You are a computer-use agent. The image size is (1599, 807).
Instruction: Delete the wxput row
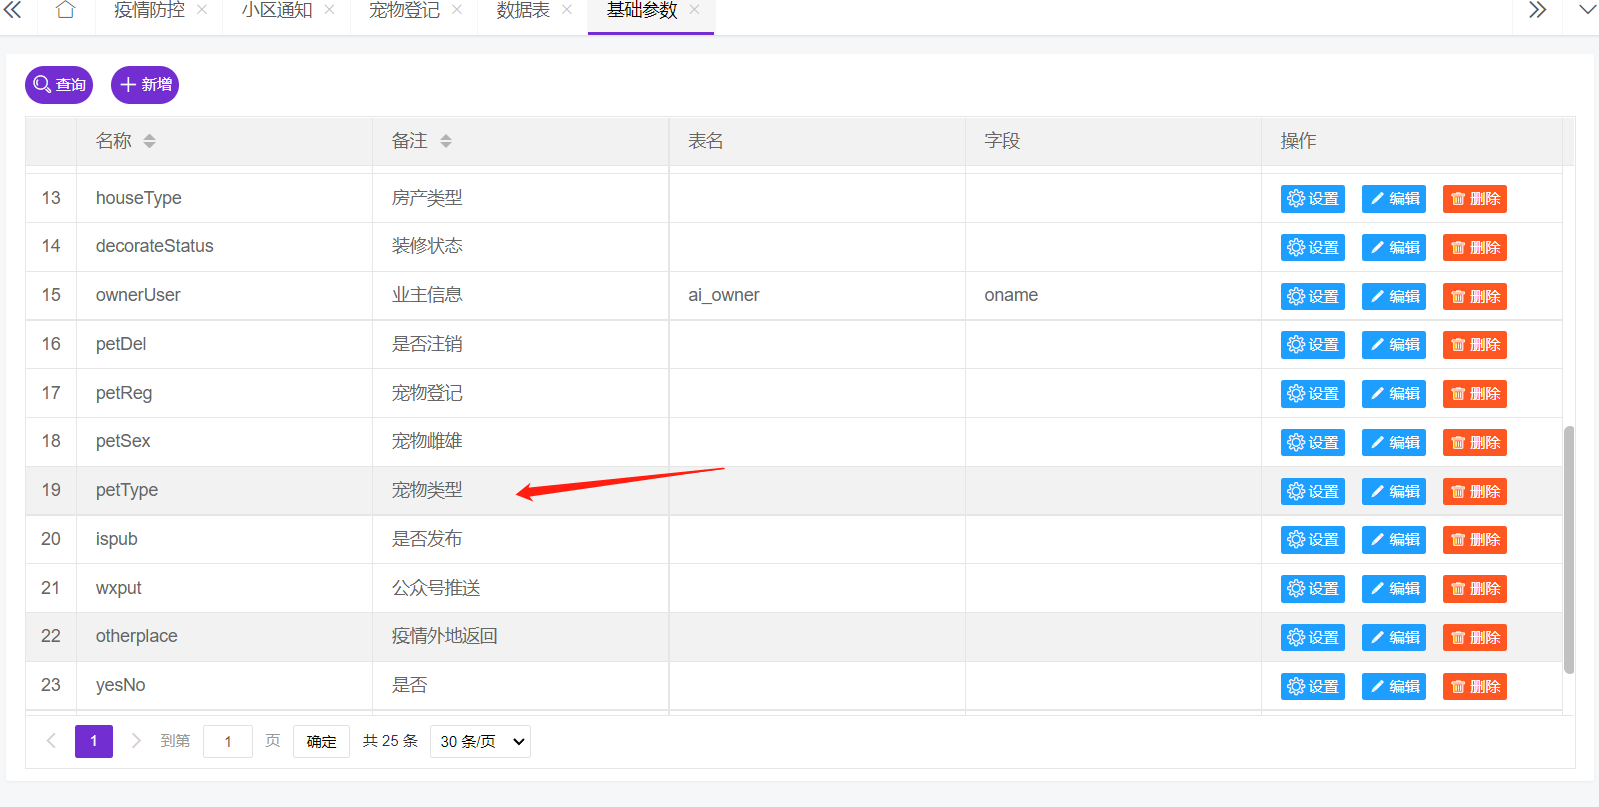(1475, 589)
